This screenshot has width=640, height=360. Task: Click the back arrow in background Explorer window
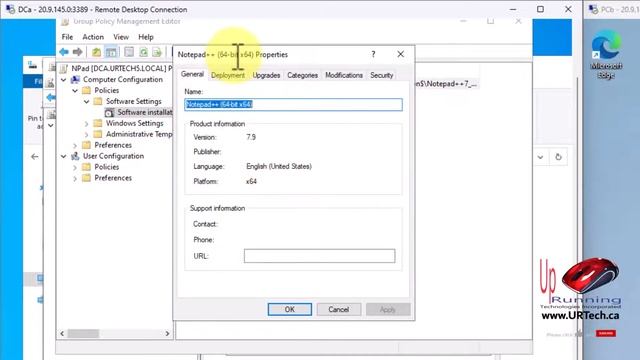[x=35, y=156]
